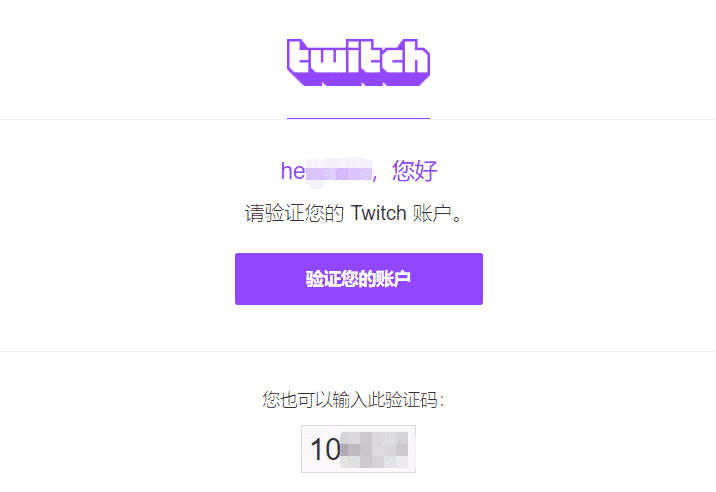716x492 pixels.
Task: Click the blurred part of the username
Action: (x=339, y=173)
